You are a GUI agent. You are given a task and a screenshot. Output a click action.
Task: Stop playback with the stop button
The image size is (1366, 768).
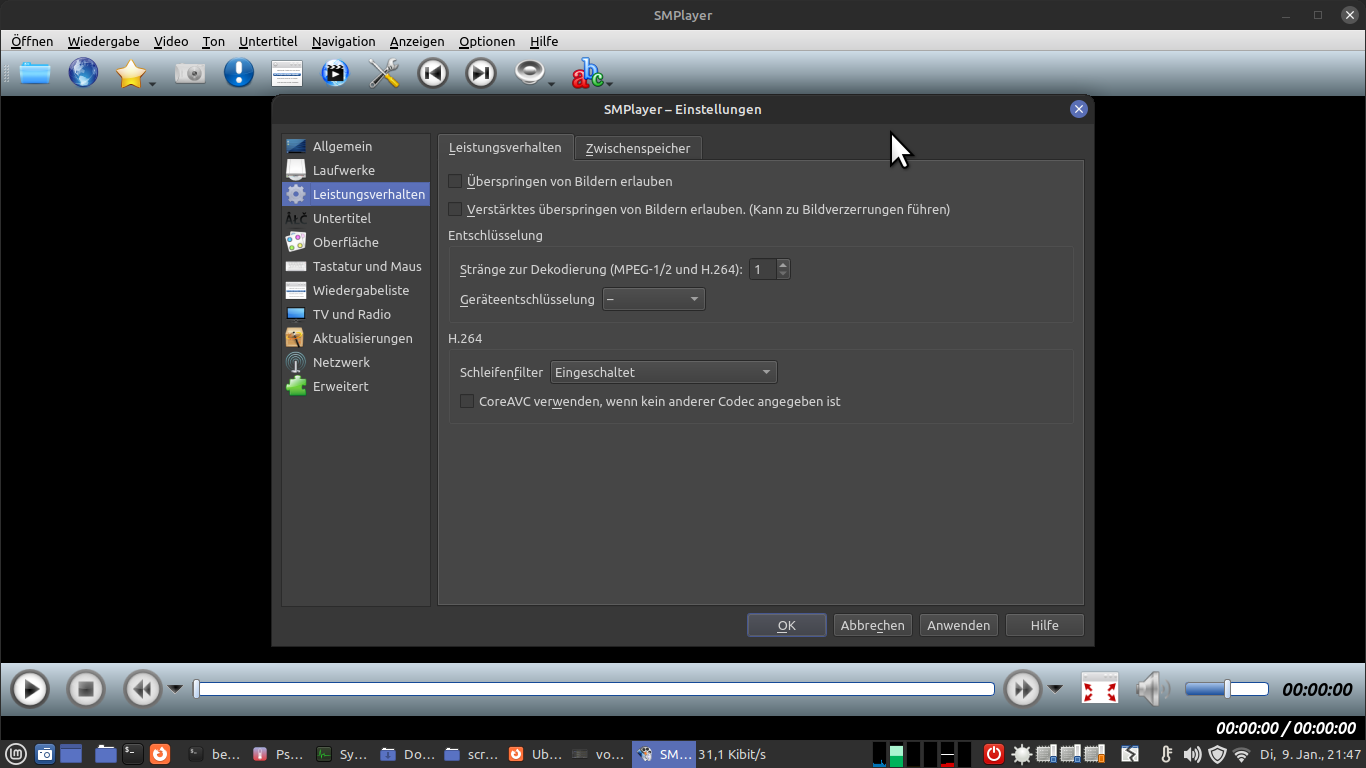coord(86,689)
